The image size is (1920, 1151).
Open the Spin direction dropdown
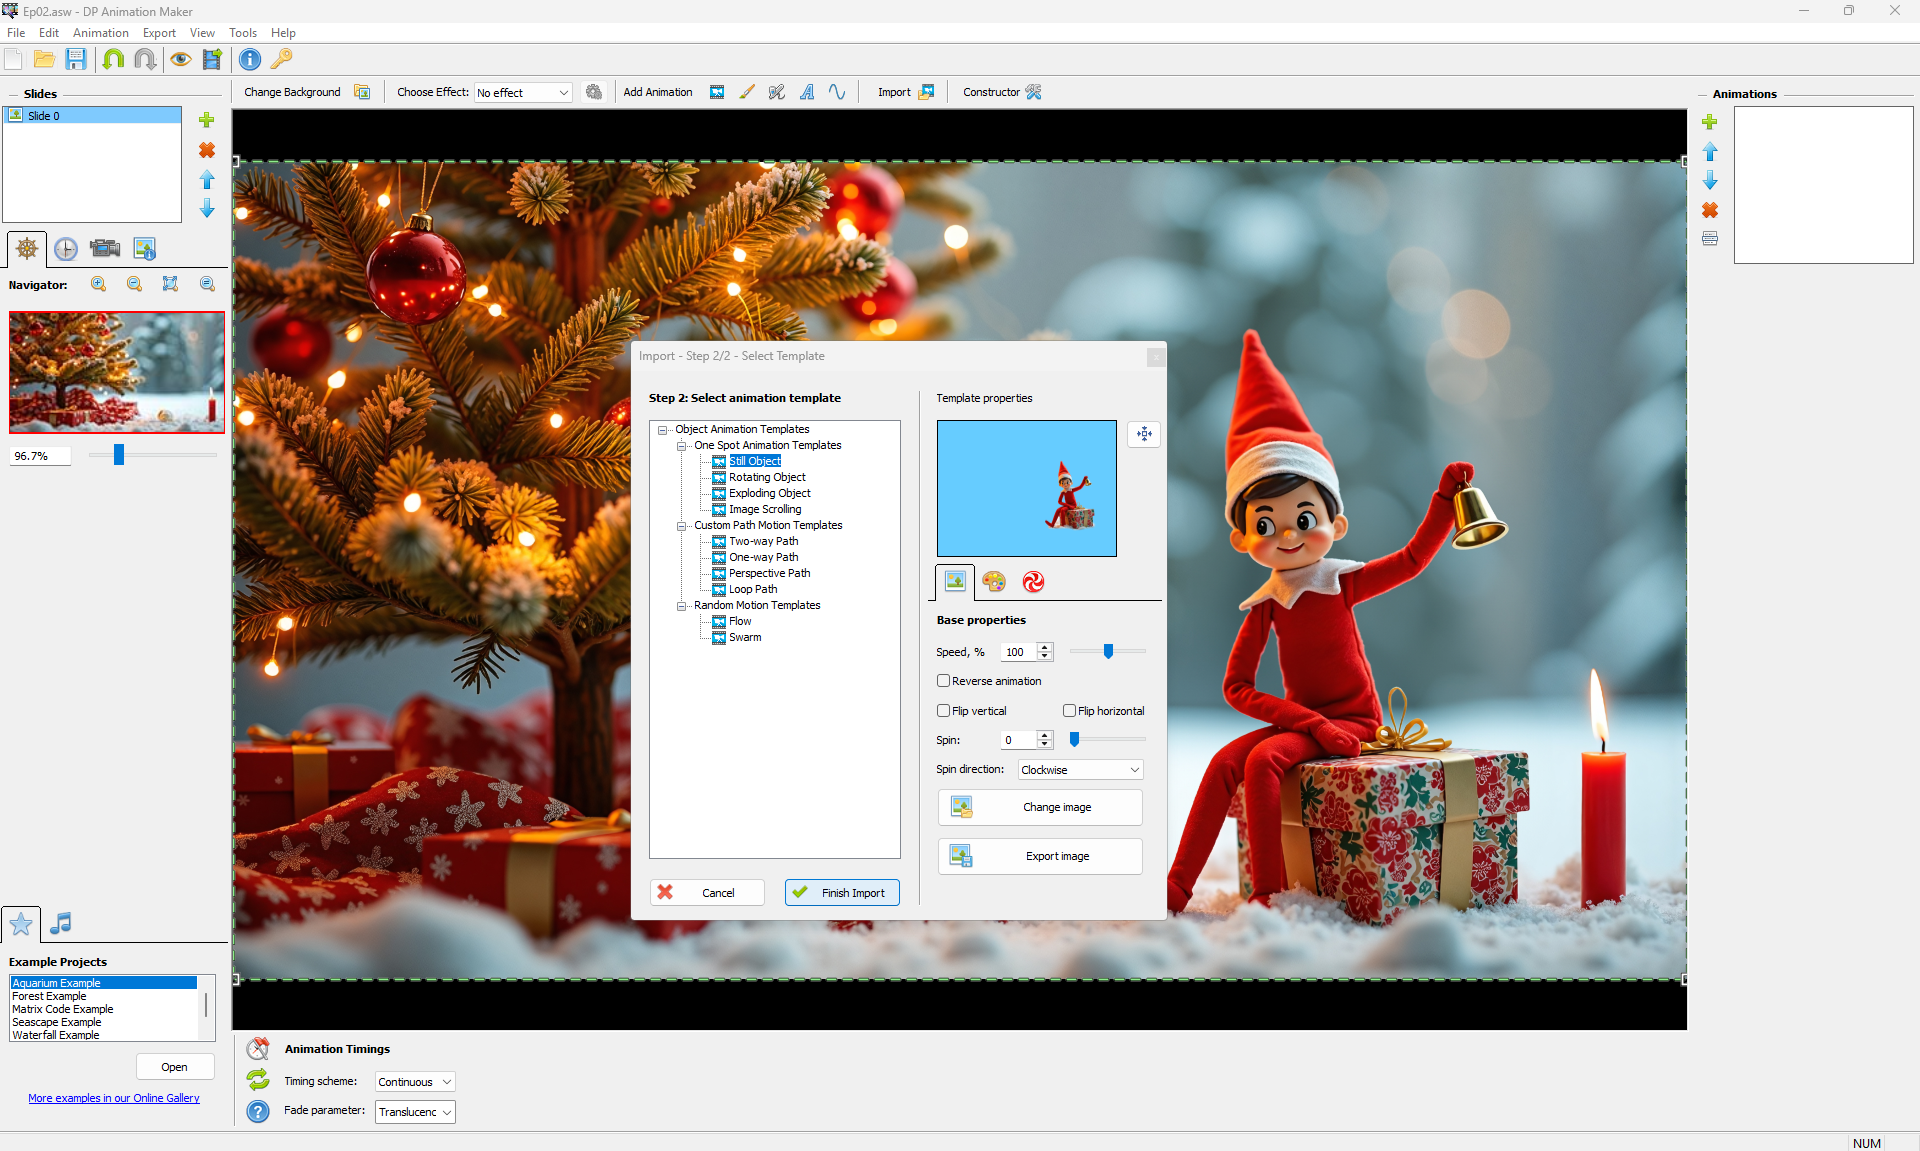click(x=1080, y=770)
